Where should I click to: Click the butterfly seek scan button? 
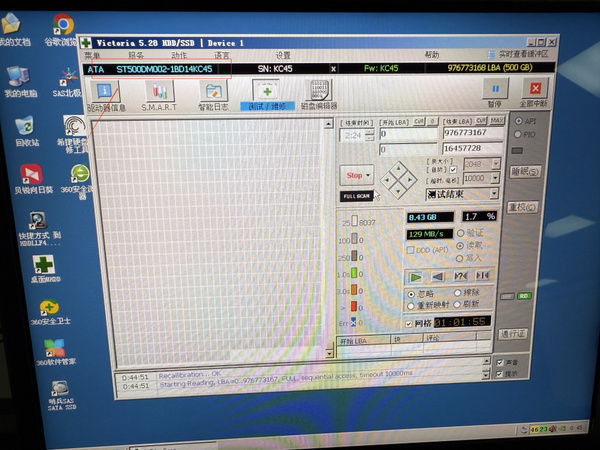[482, 275]
